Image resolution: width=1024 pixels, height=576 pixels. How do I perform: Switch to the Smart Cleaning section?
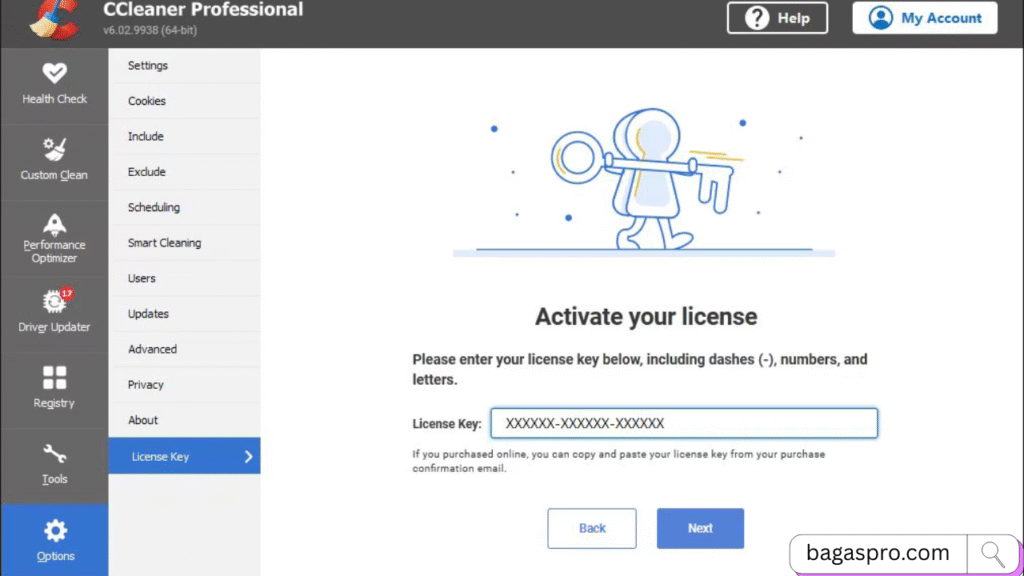164,242
